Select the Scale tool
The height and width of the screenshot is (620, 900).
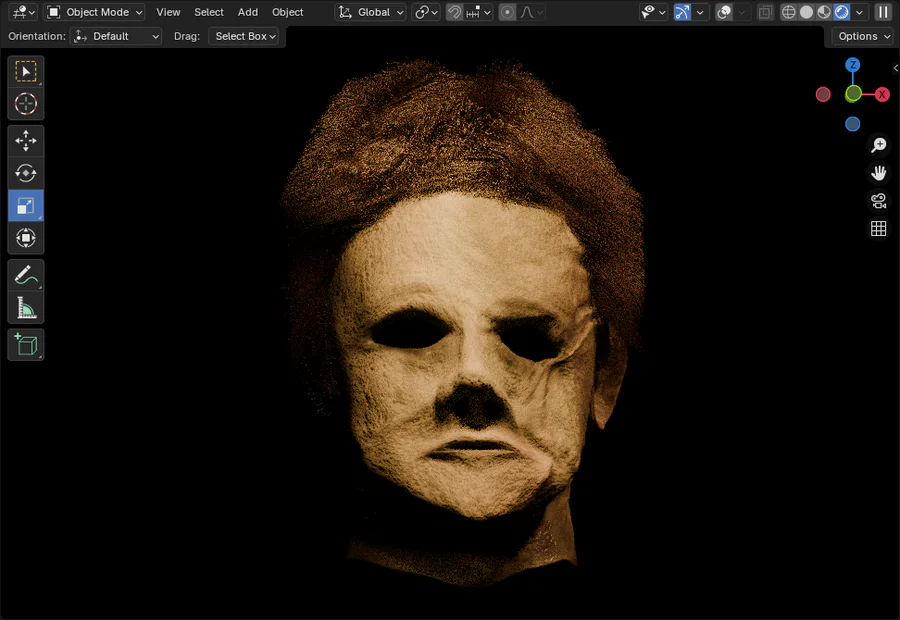coord(25,206)
